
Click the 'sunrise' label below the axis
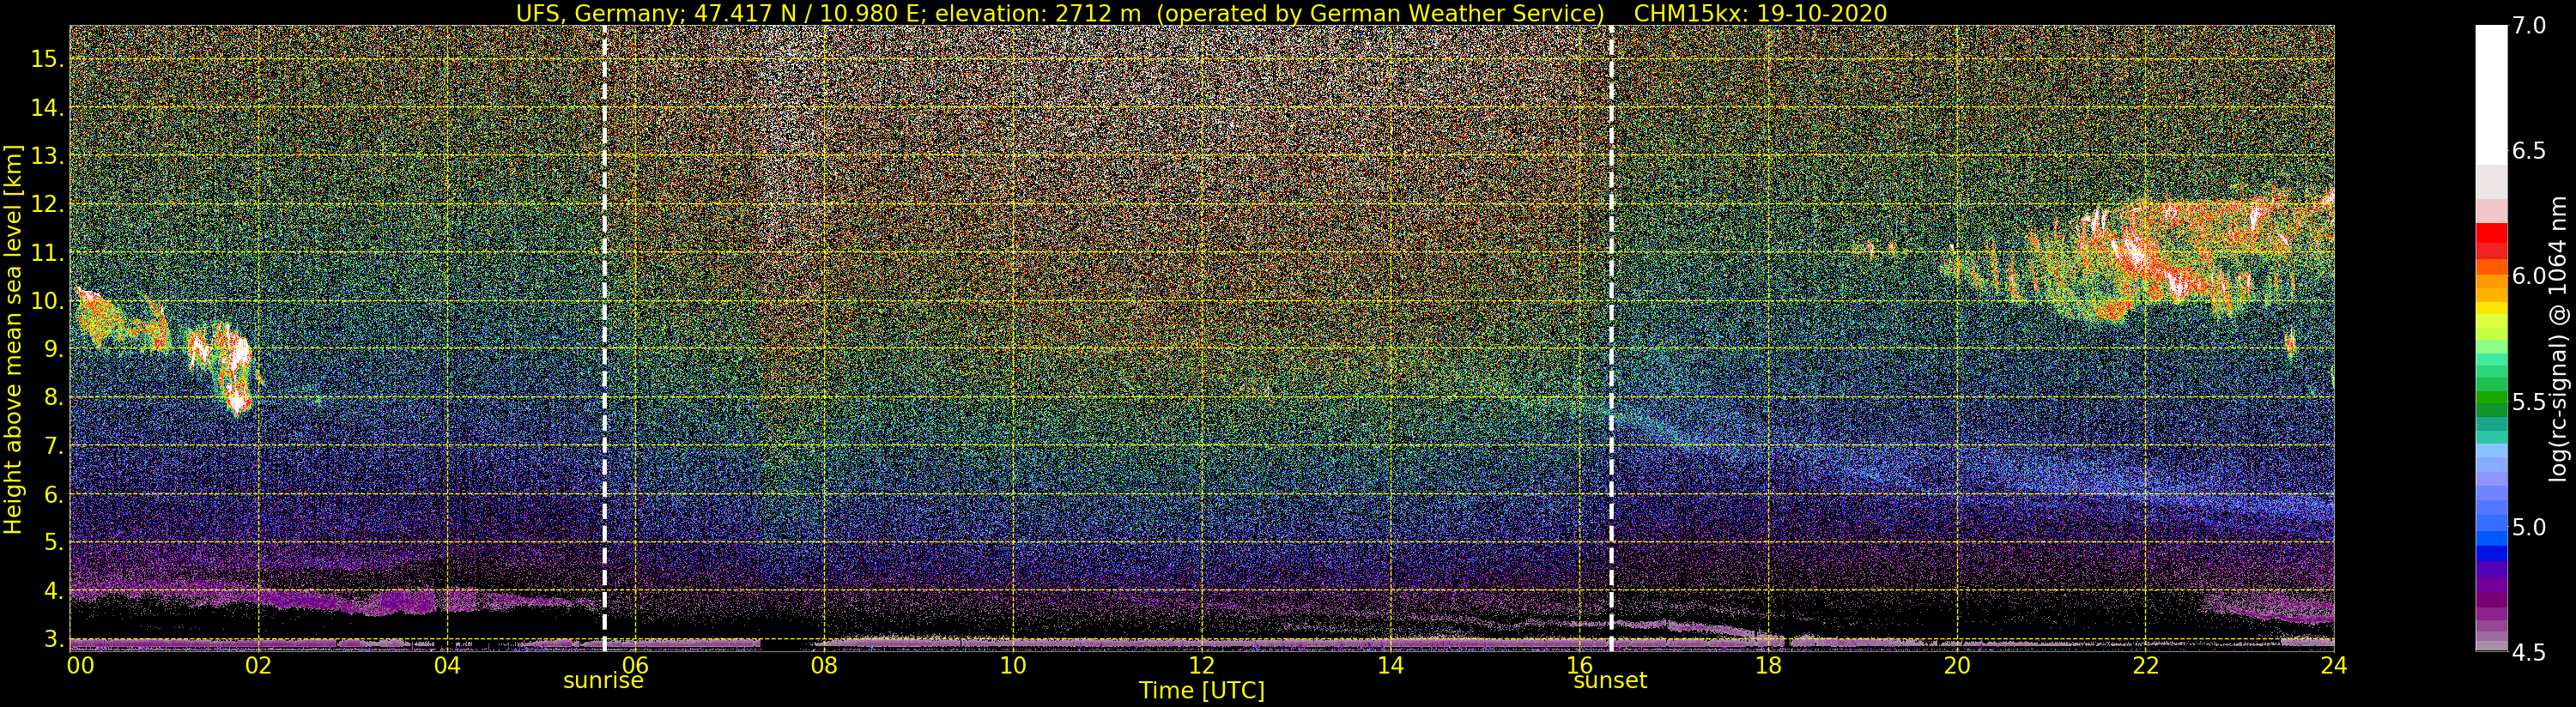pos(603,681)
